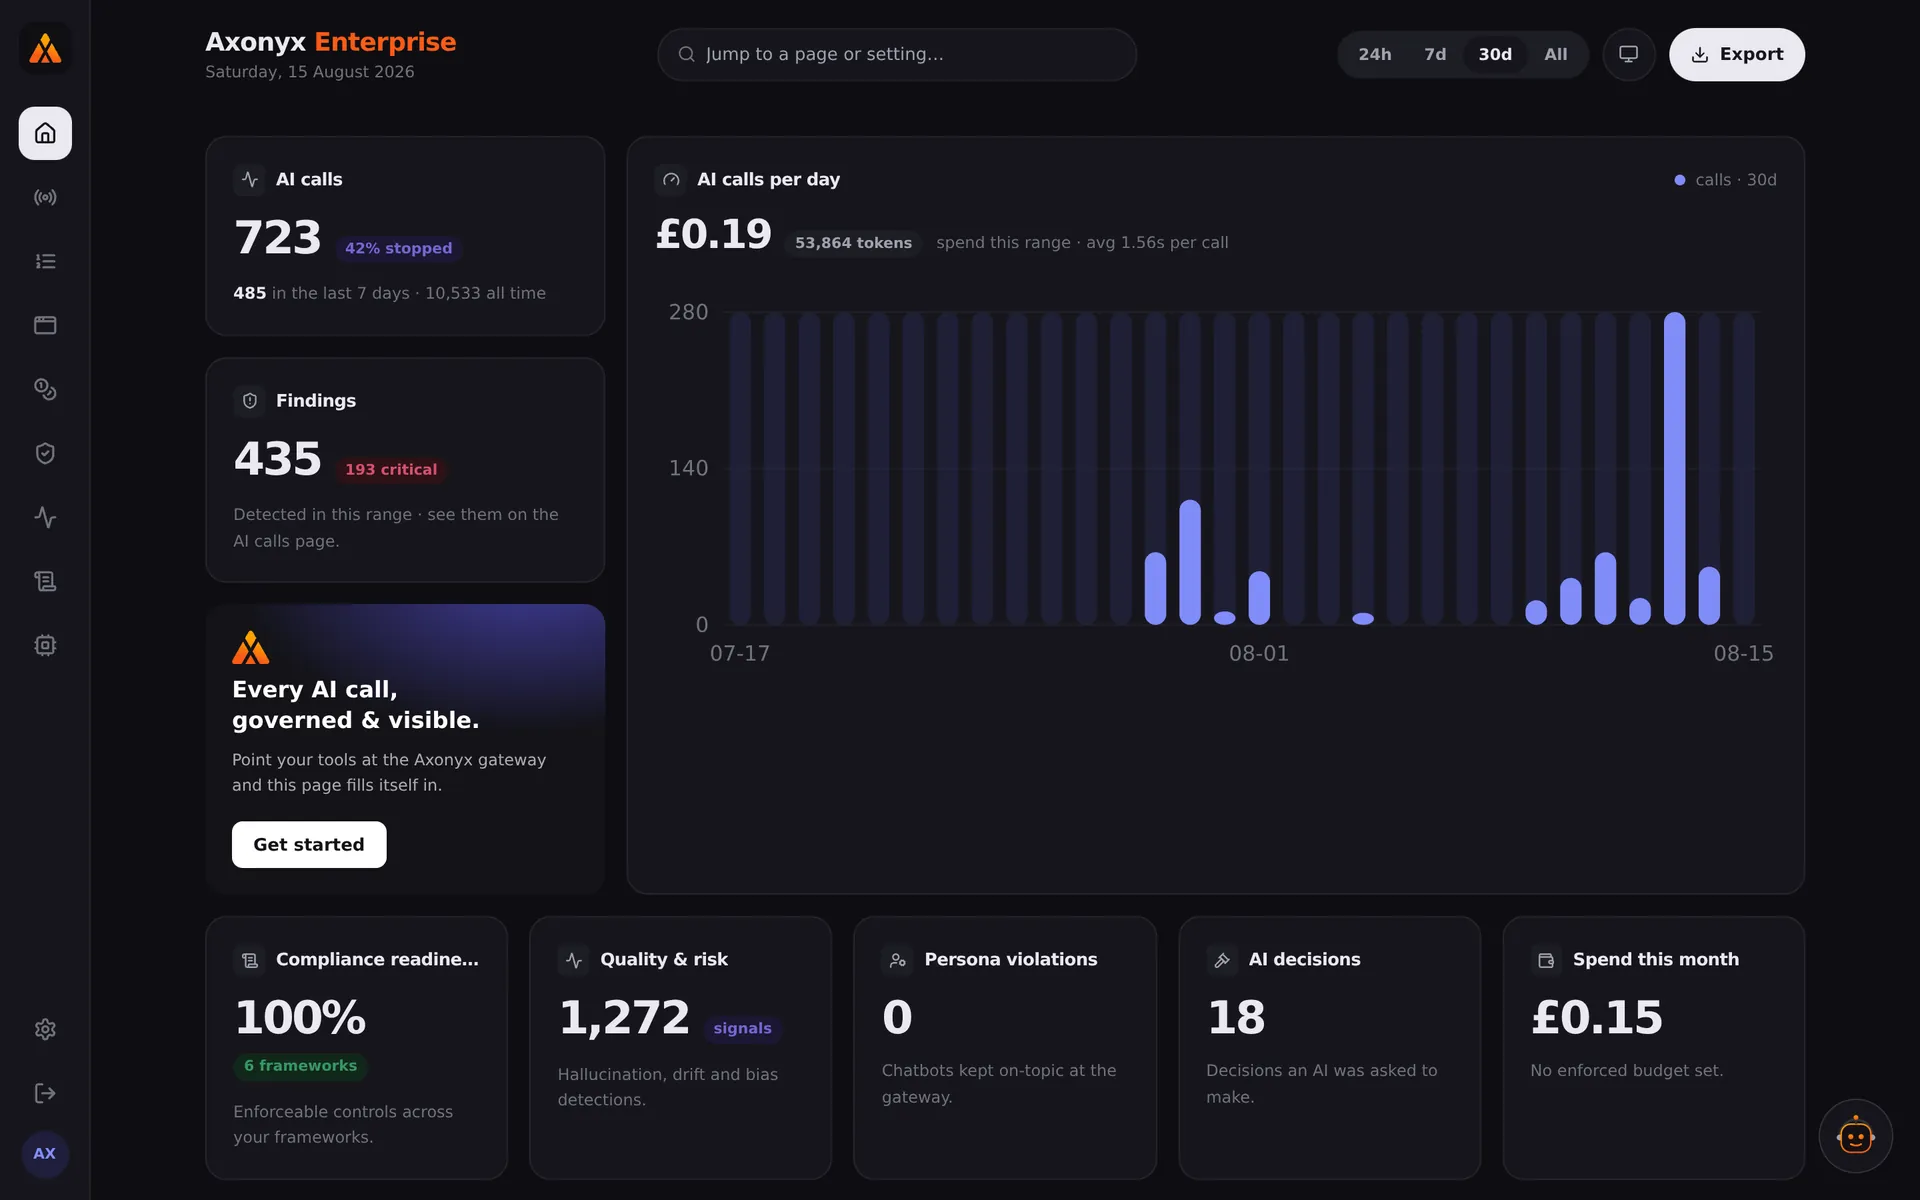1920x1200 pixels.
Task: Click the 18 AI decisions value
Action: tap(1236, 1018)
